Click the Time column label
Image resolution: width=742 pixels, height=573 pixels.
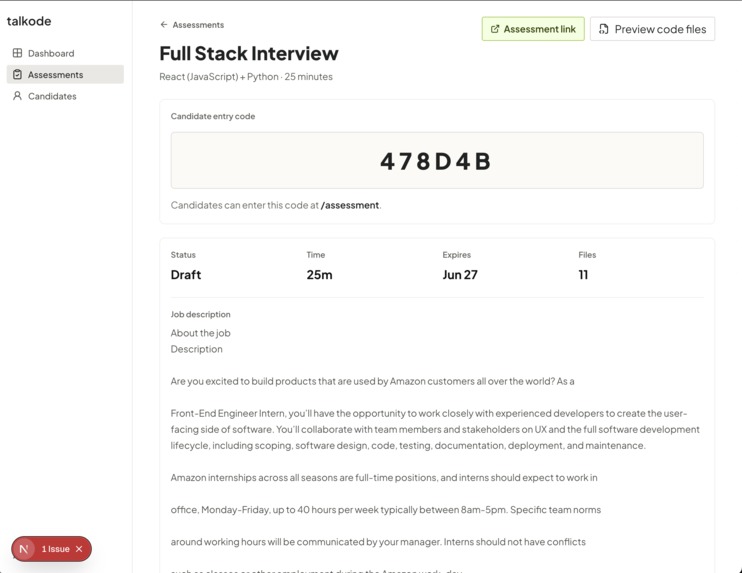click(x=316, y=255)
